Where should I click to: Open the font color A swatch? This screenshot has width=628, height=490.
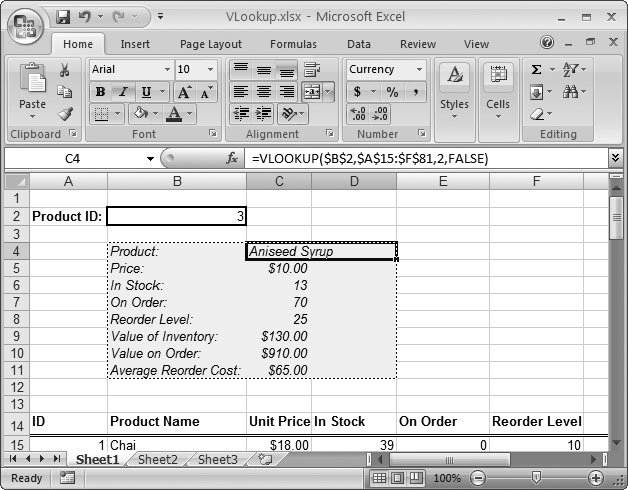pos(174,114)
